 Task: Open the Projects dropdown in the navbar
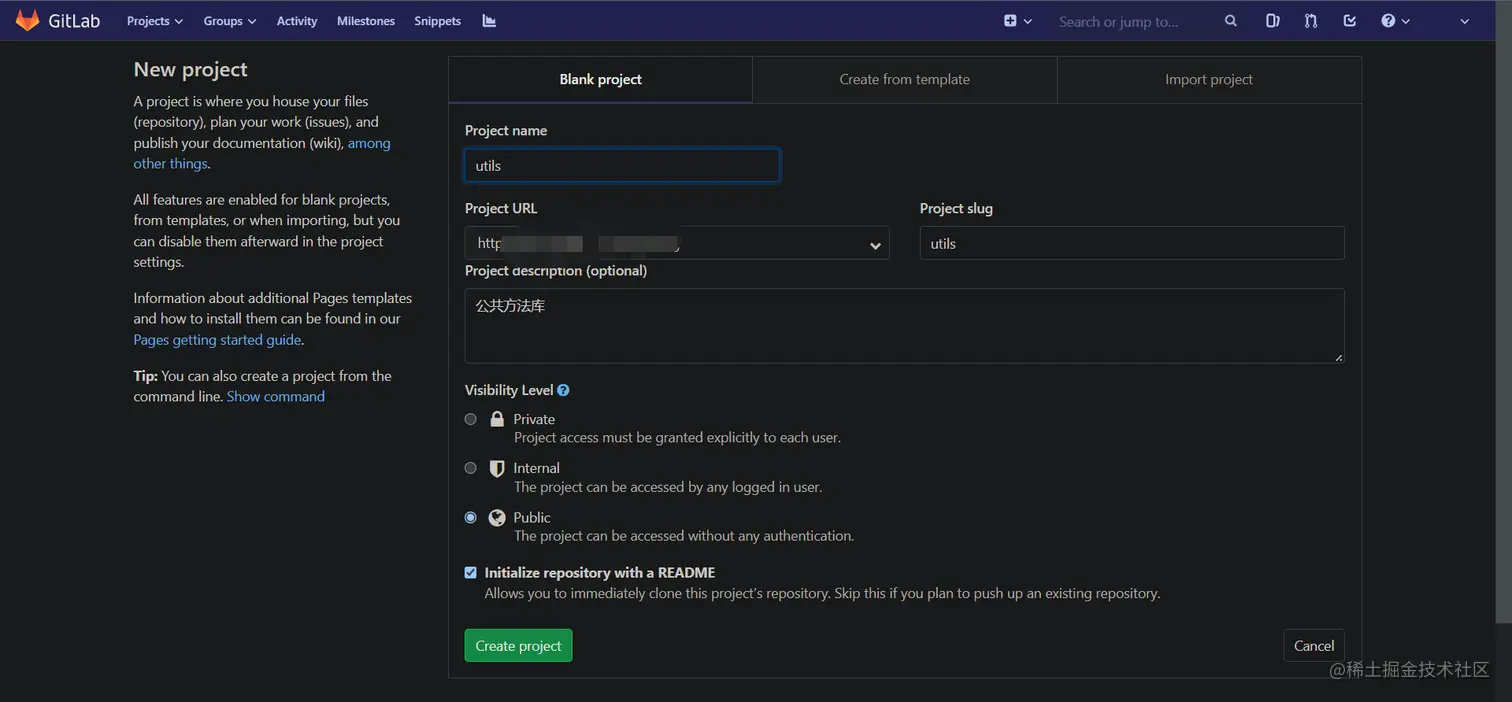pos(153,20)
